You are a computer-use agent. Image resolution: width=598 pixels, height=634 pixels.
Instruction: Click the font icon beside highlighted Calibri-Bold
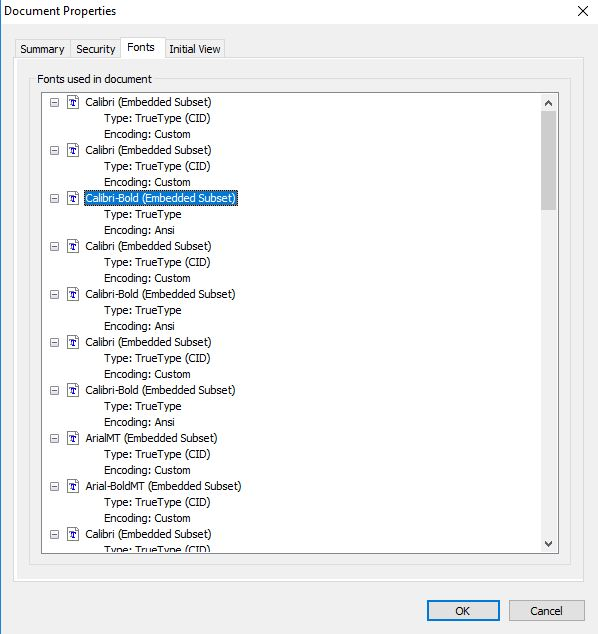click(x=73, y=198)
